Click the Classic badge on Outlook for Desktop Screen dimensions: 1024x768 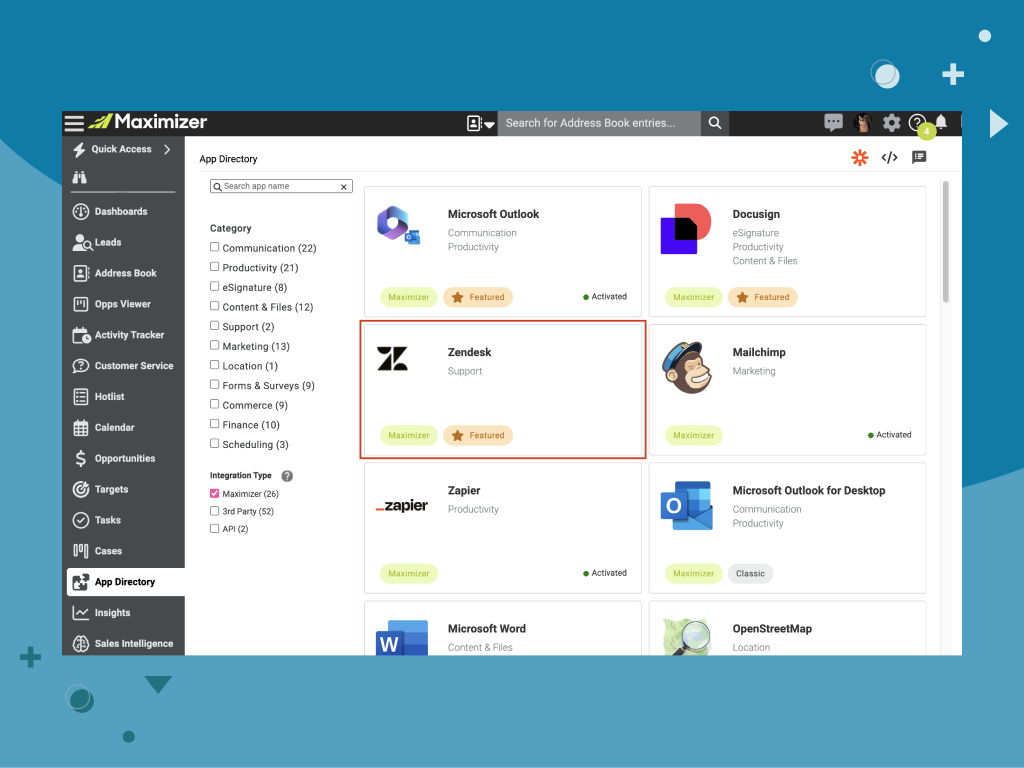[750, 573]
